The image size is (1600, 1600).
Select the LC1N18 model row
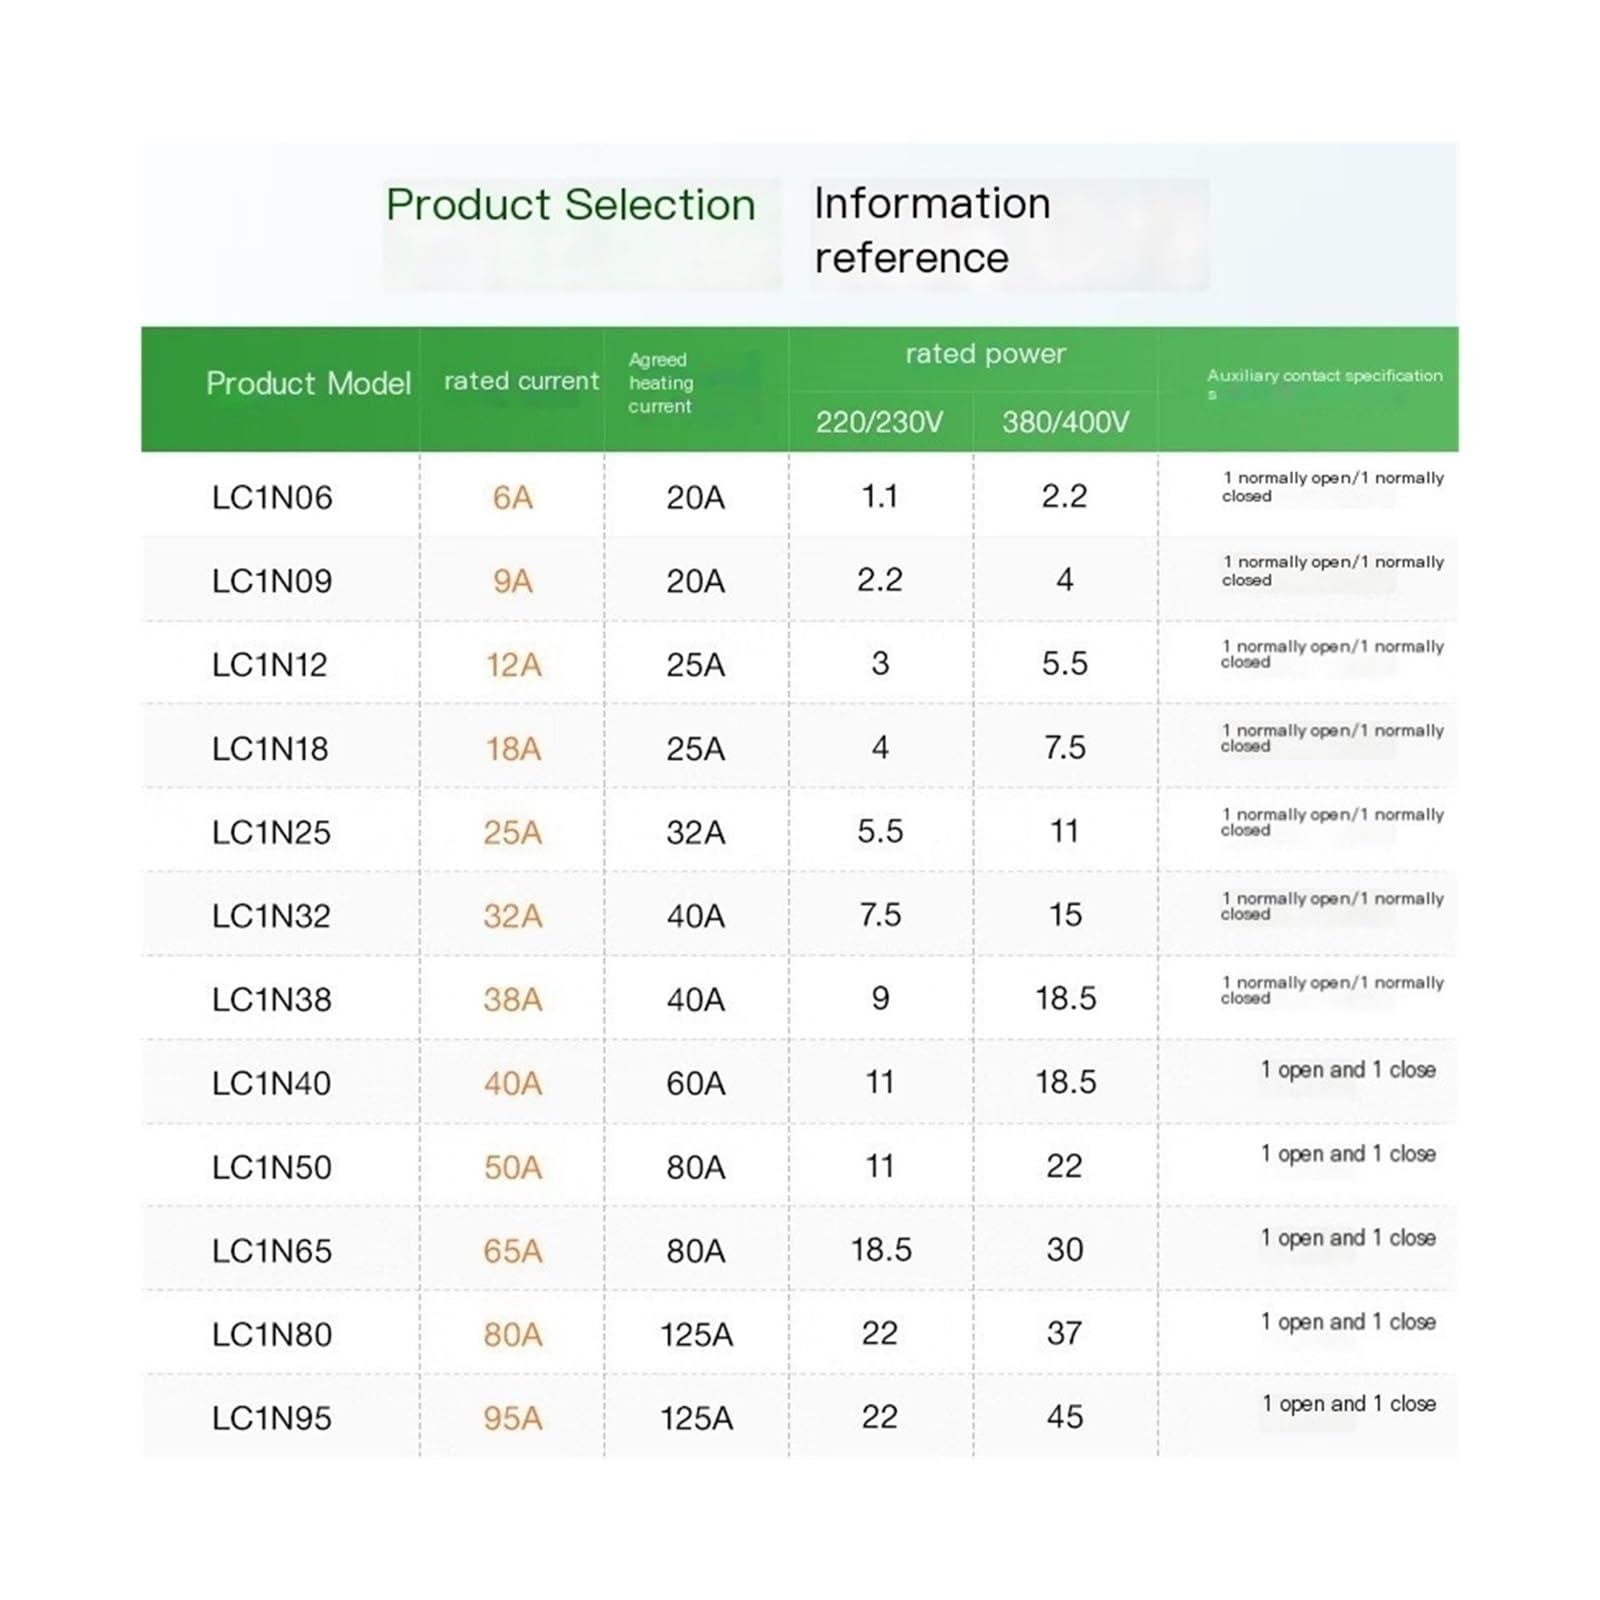[x=799, y=748]
